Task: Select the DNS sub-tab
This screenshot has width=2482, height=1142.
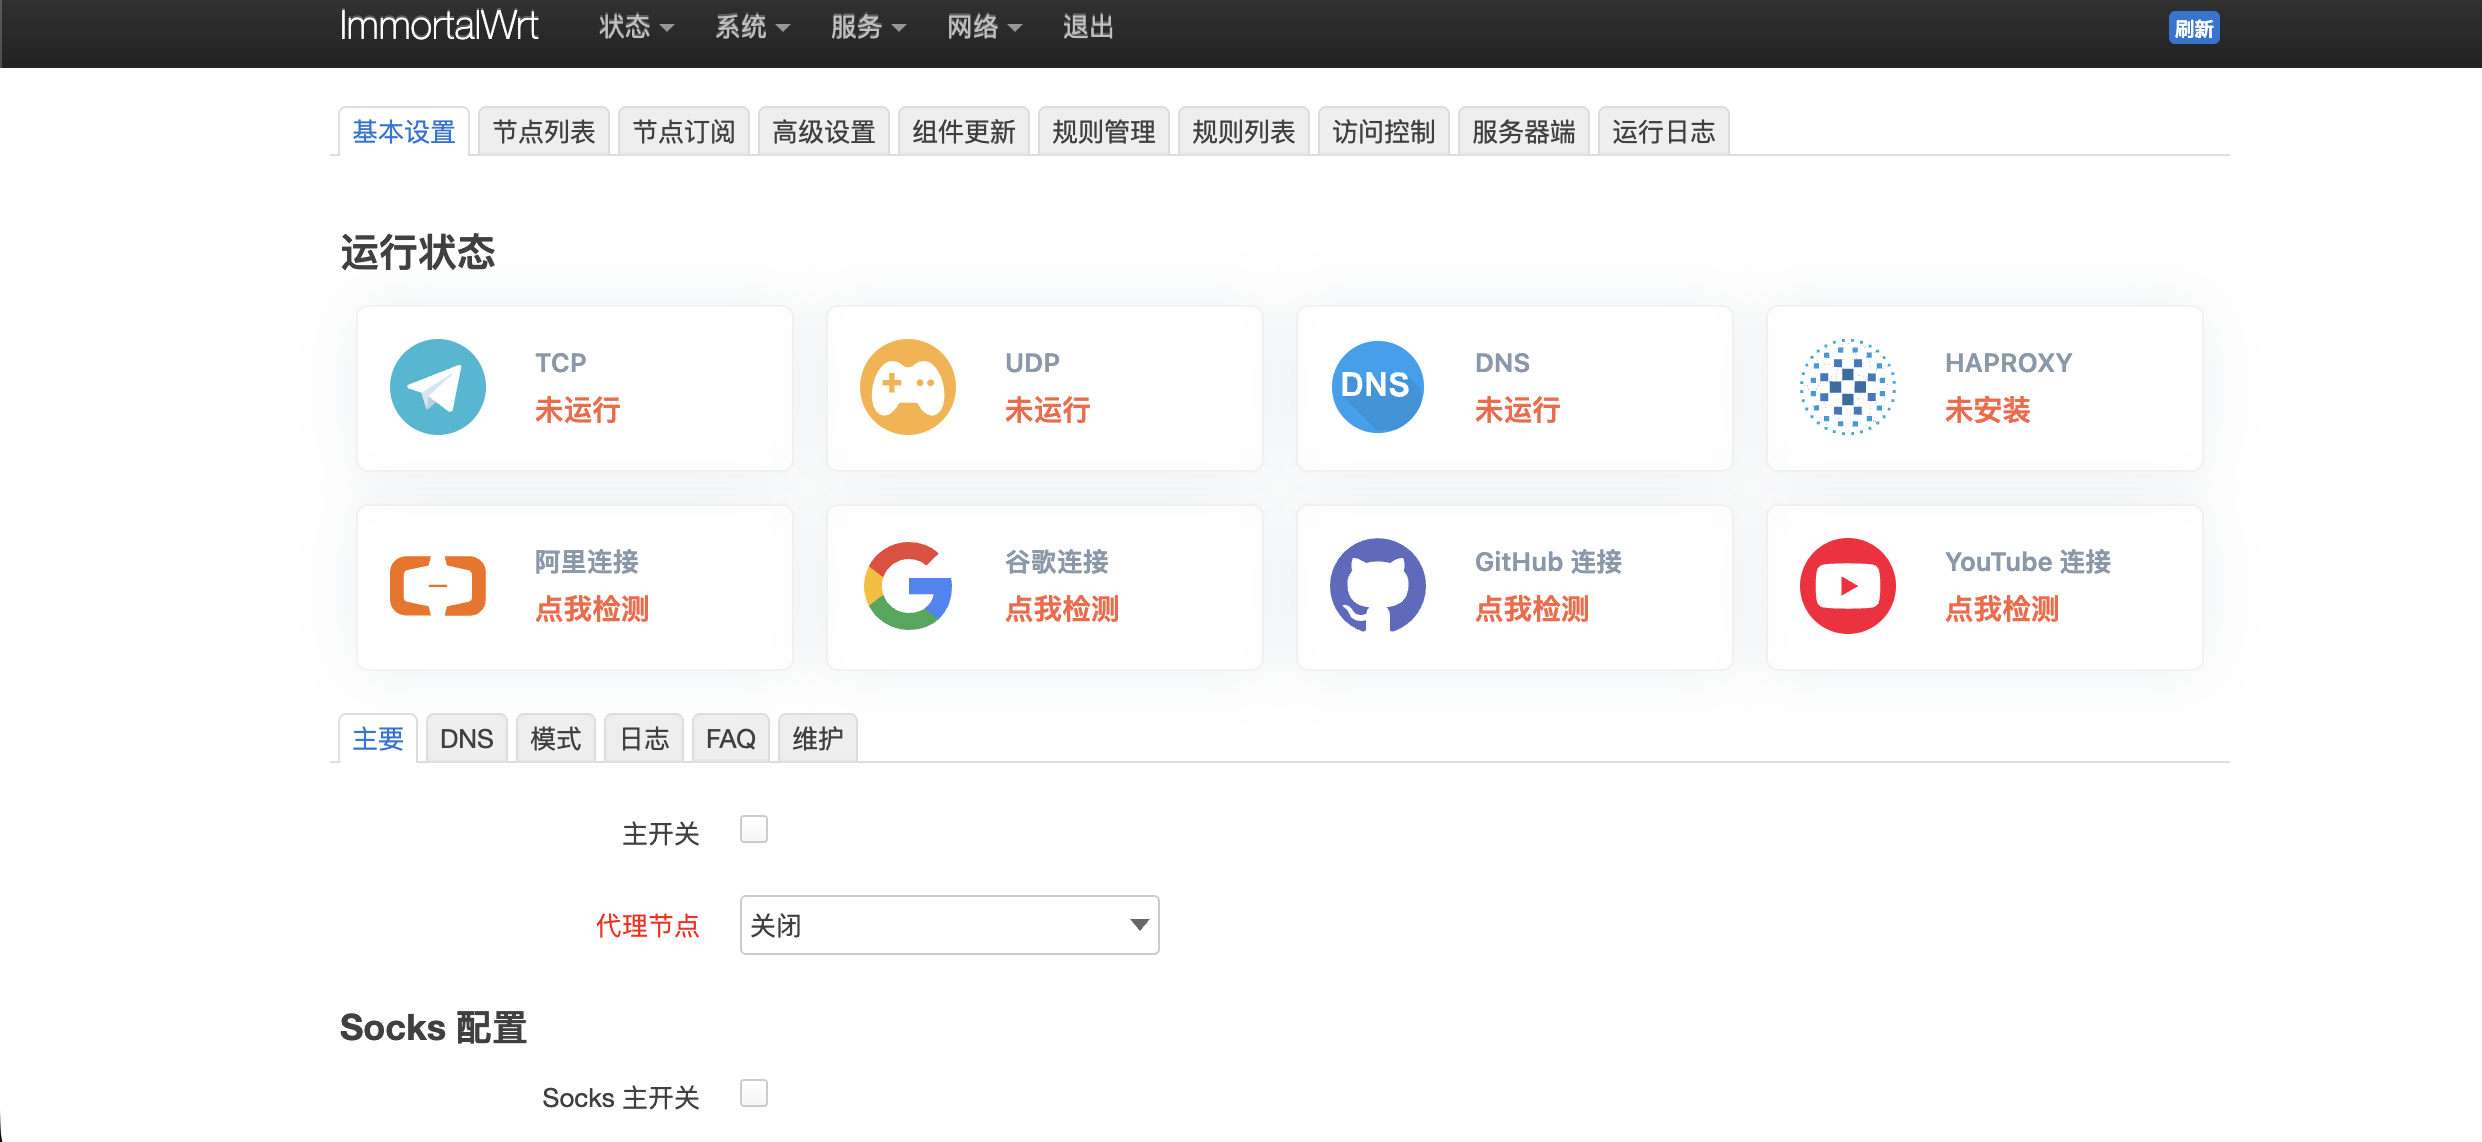Action: point(467,738)
